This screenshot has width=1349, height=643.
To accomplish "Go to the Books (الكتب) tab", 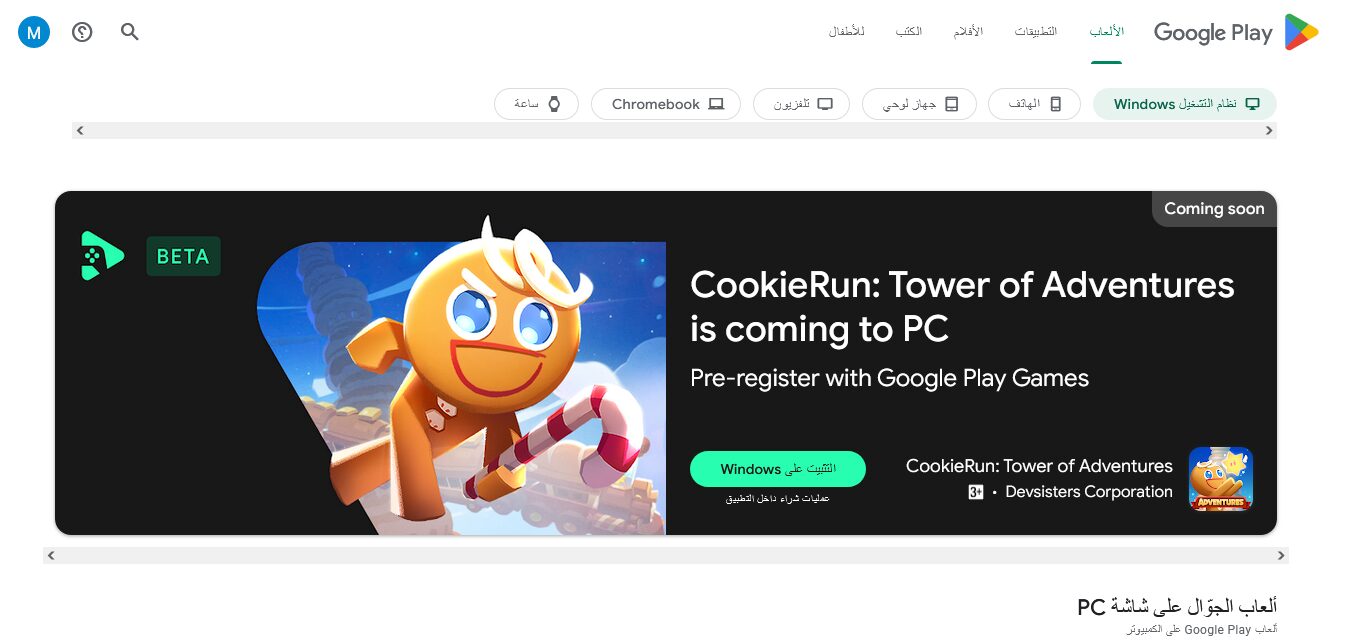I will [x=908, y=32].
